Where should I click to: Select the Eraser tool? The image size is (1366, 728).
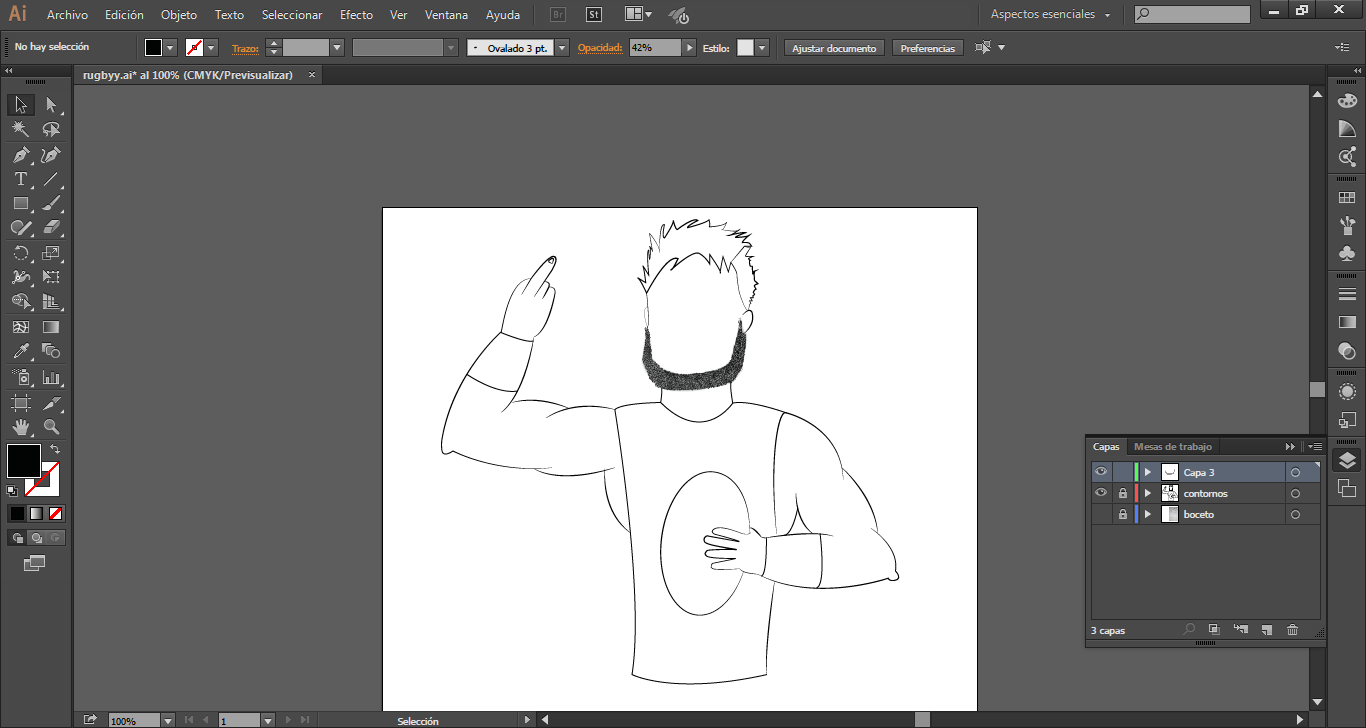(x=51, y=228)
